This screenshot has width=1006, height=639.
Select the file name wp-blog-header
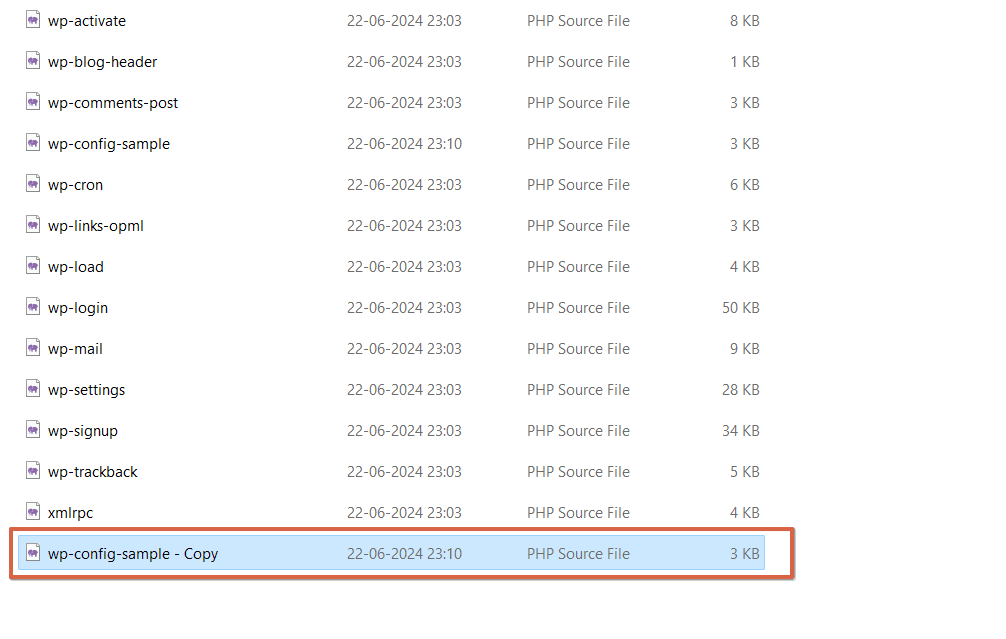[x=102, y=62]
